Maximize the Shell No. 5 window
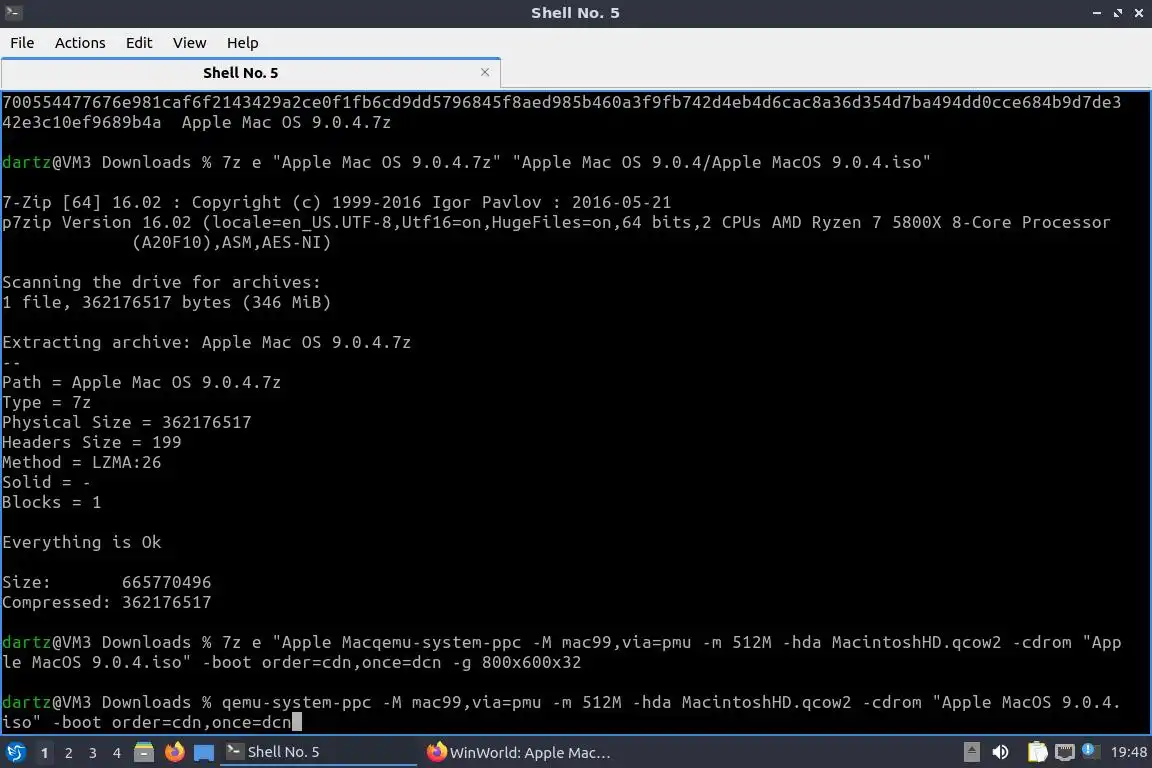 point(1118,13)
